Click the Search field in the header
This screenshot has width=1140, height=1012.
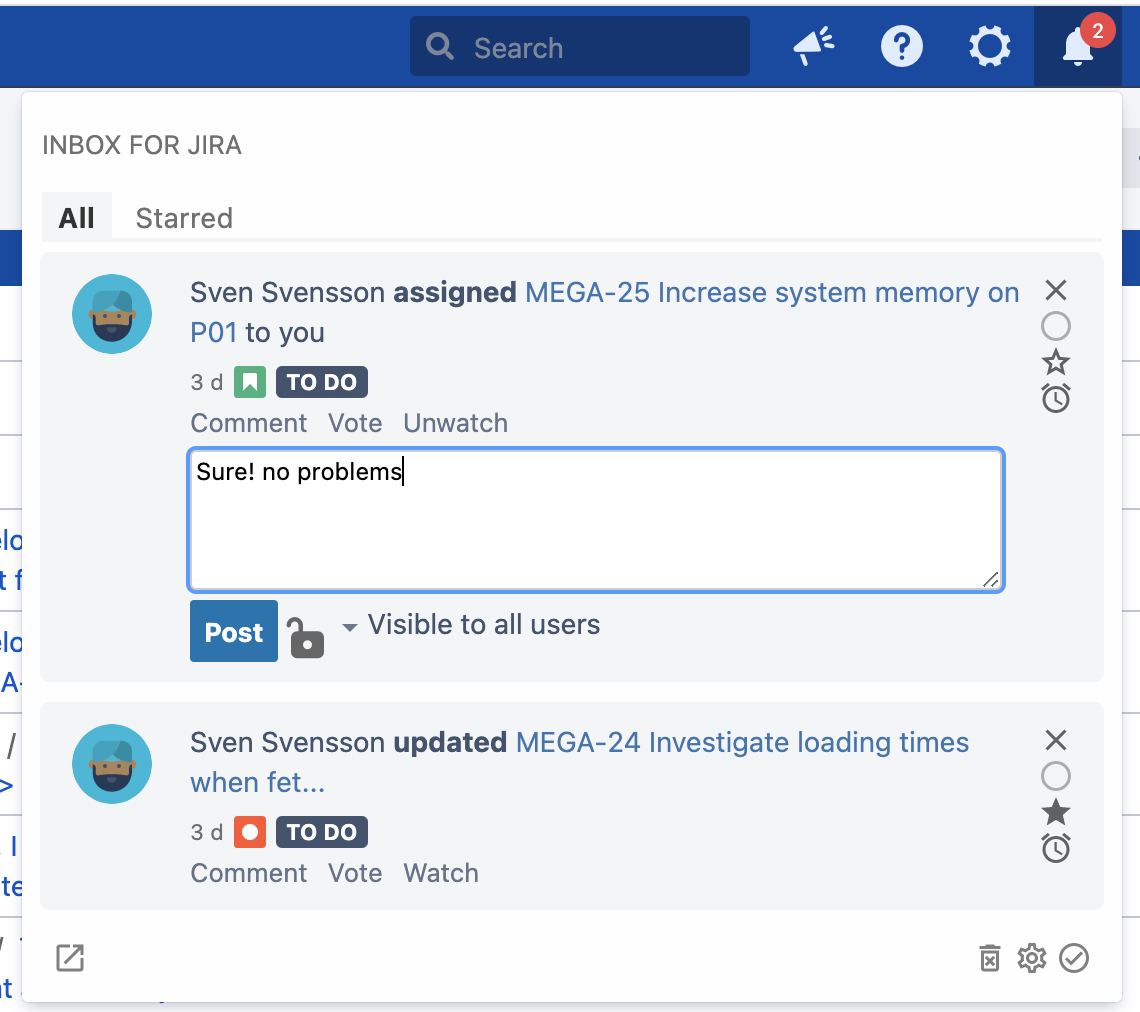coord(579,47)
